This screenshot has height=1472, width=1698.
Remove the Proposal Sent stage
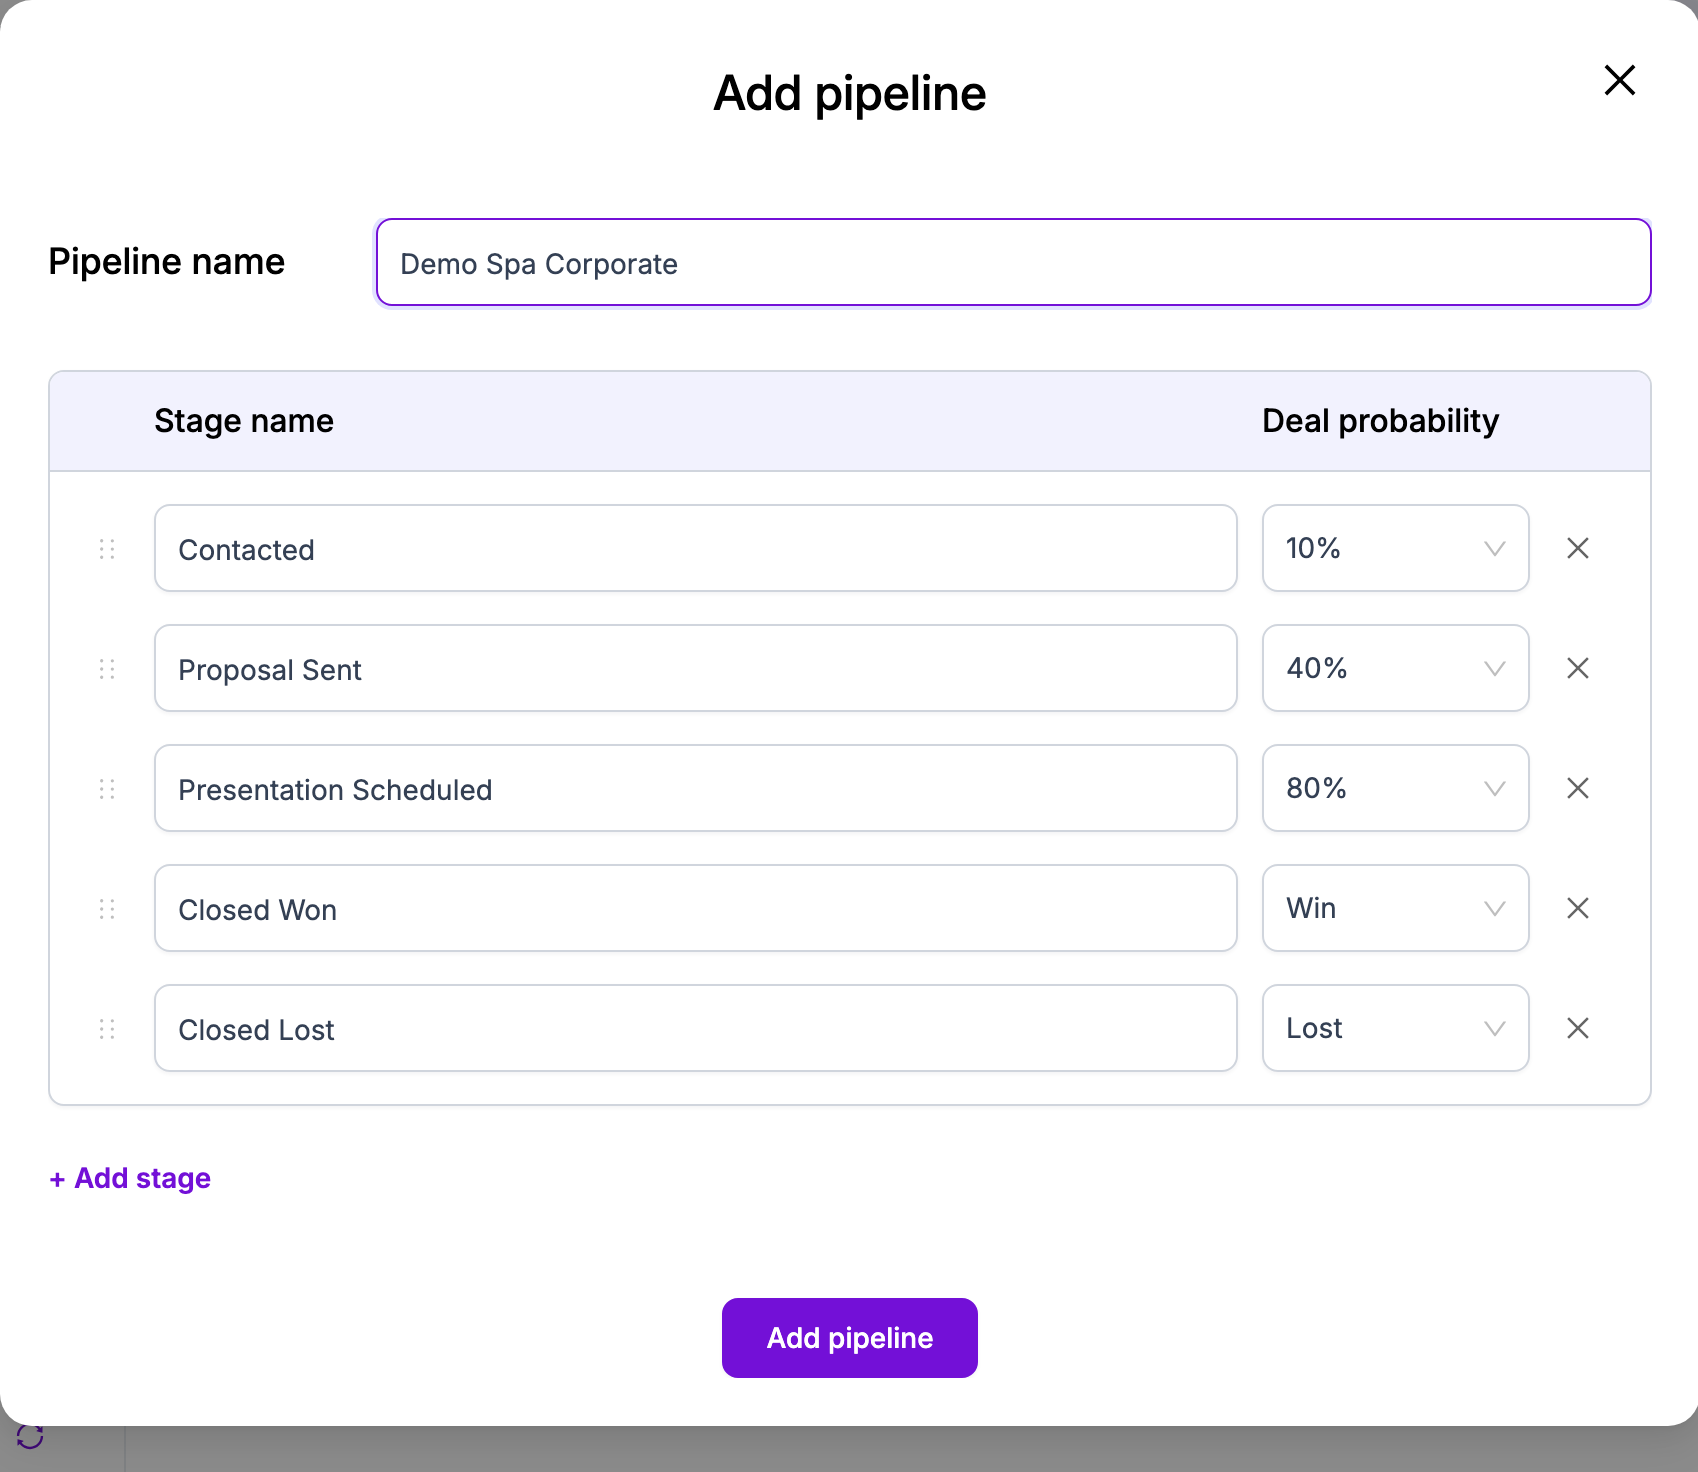(x=1578, y=668)
